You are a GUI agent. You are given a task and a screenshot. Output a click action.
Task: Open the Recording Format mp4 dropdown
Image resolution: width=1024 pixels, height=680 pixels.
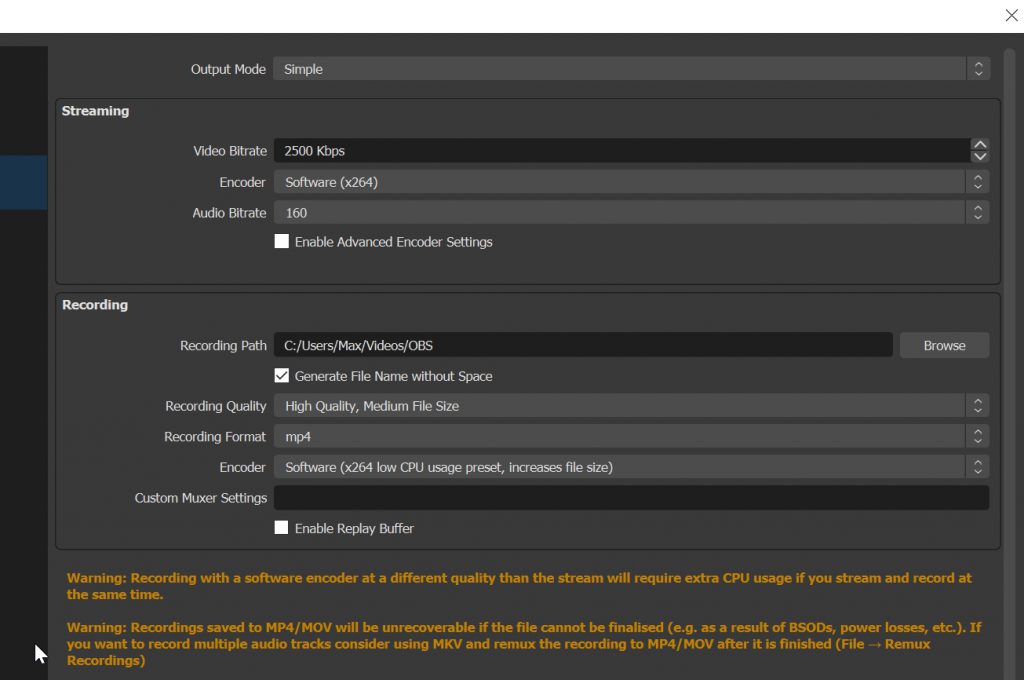[x=620, y=437]
